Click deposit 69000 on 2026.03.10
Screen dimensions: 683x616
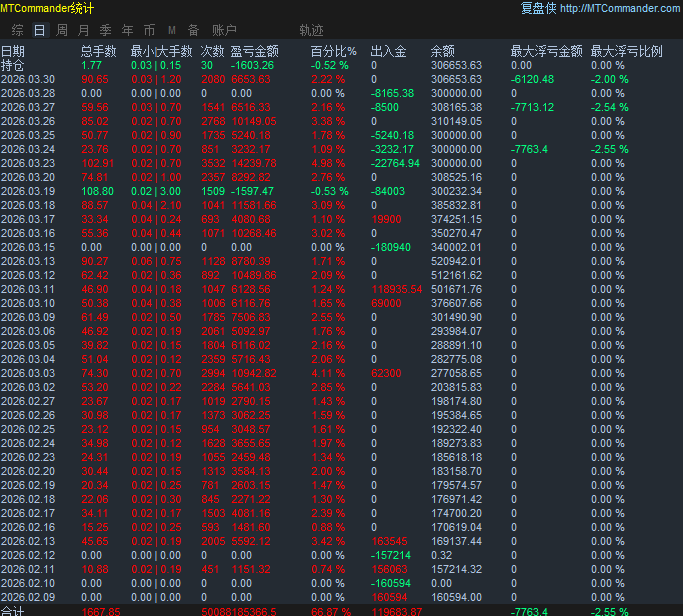click(x=386, y=303)
